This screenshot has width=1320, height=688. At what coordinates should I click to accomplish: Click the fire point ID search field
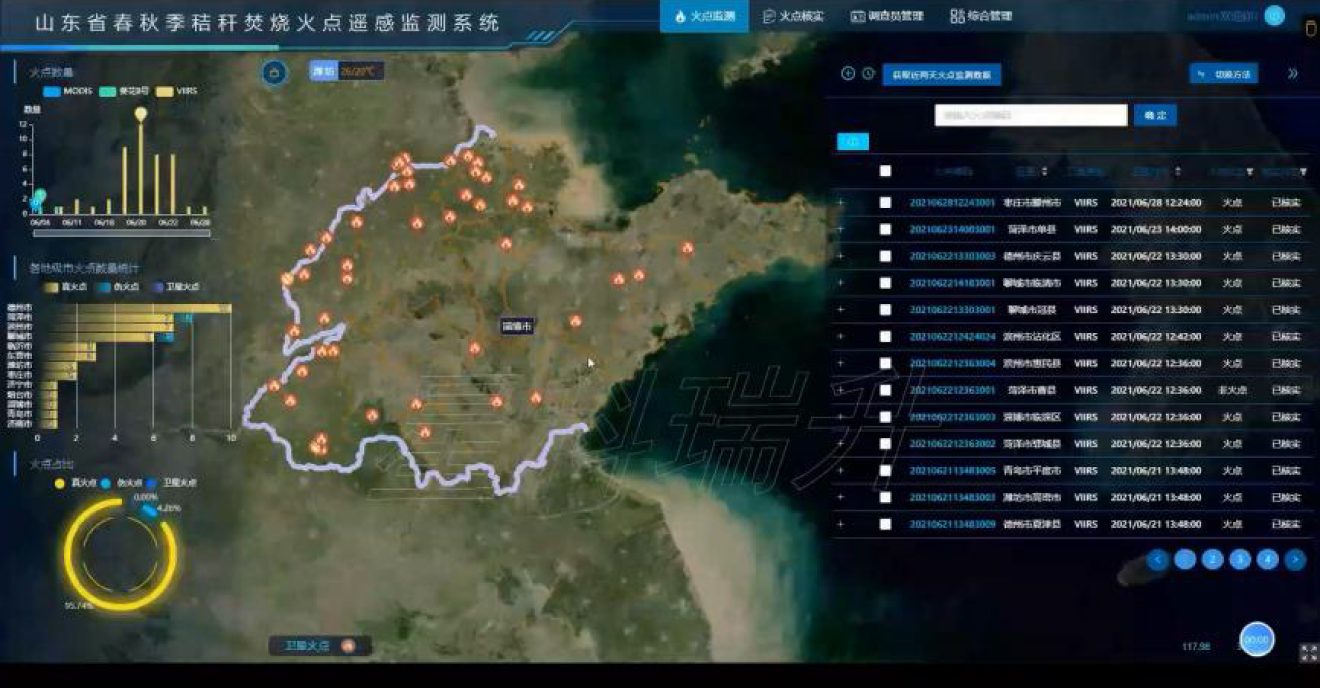(x=1030, y=115)
